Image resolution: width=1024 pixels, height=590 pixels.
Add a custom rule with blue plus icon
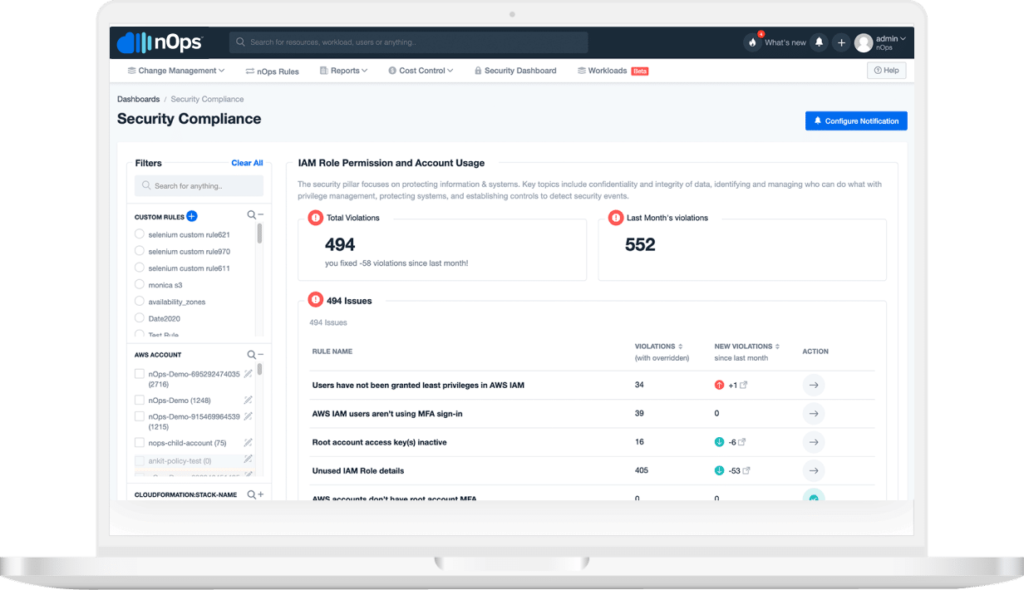(x=192, y=216)
